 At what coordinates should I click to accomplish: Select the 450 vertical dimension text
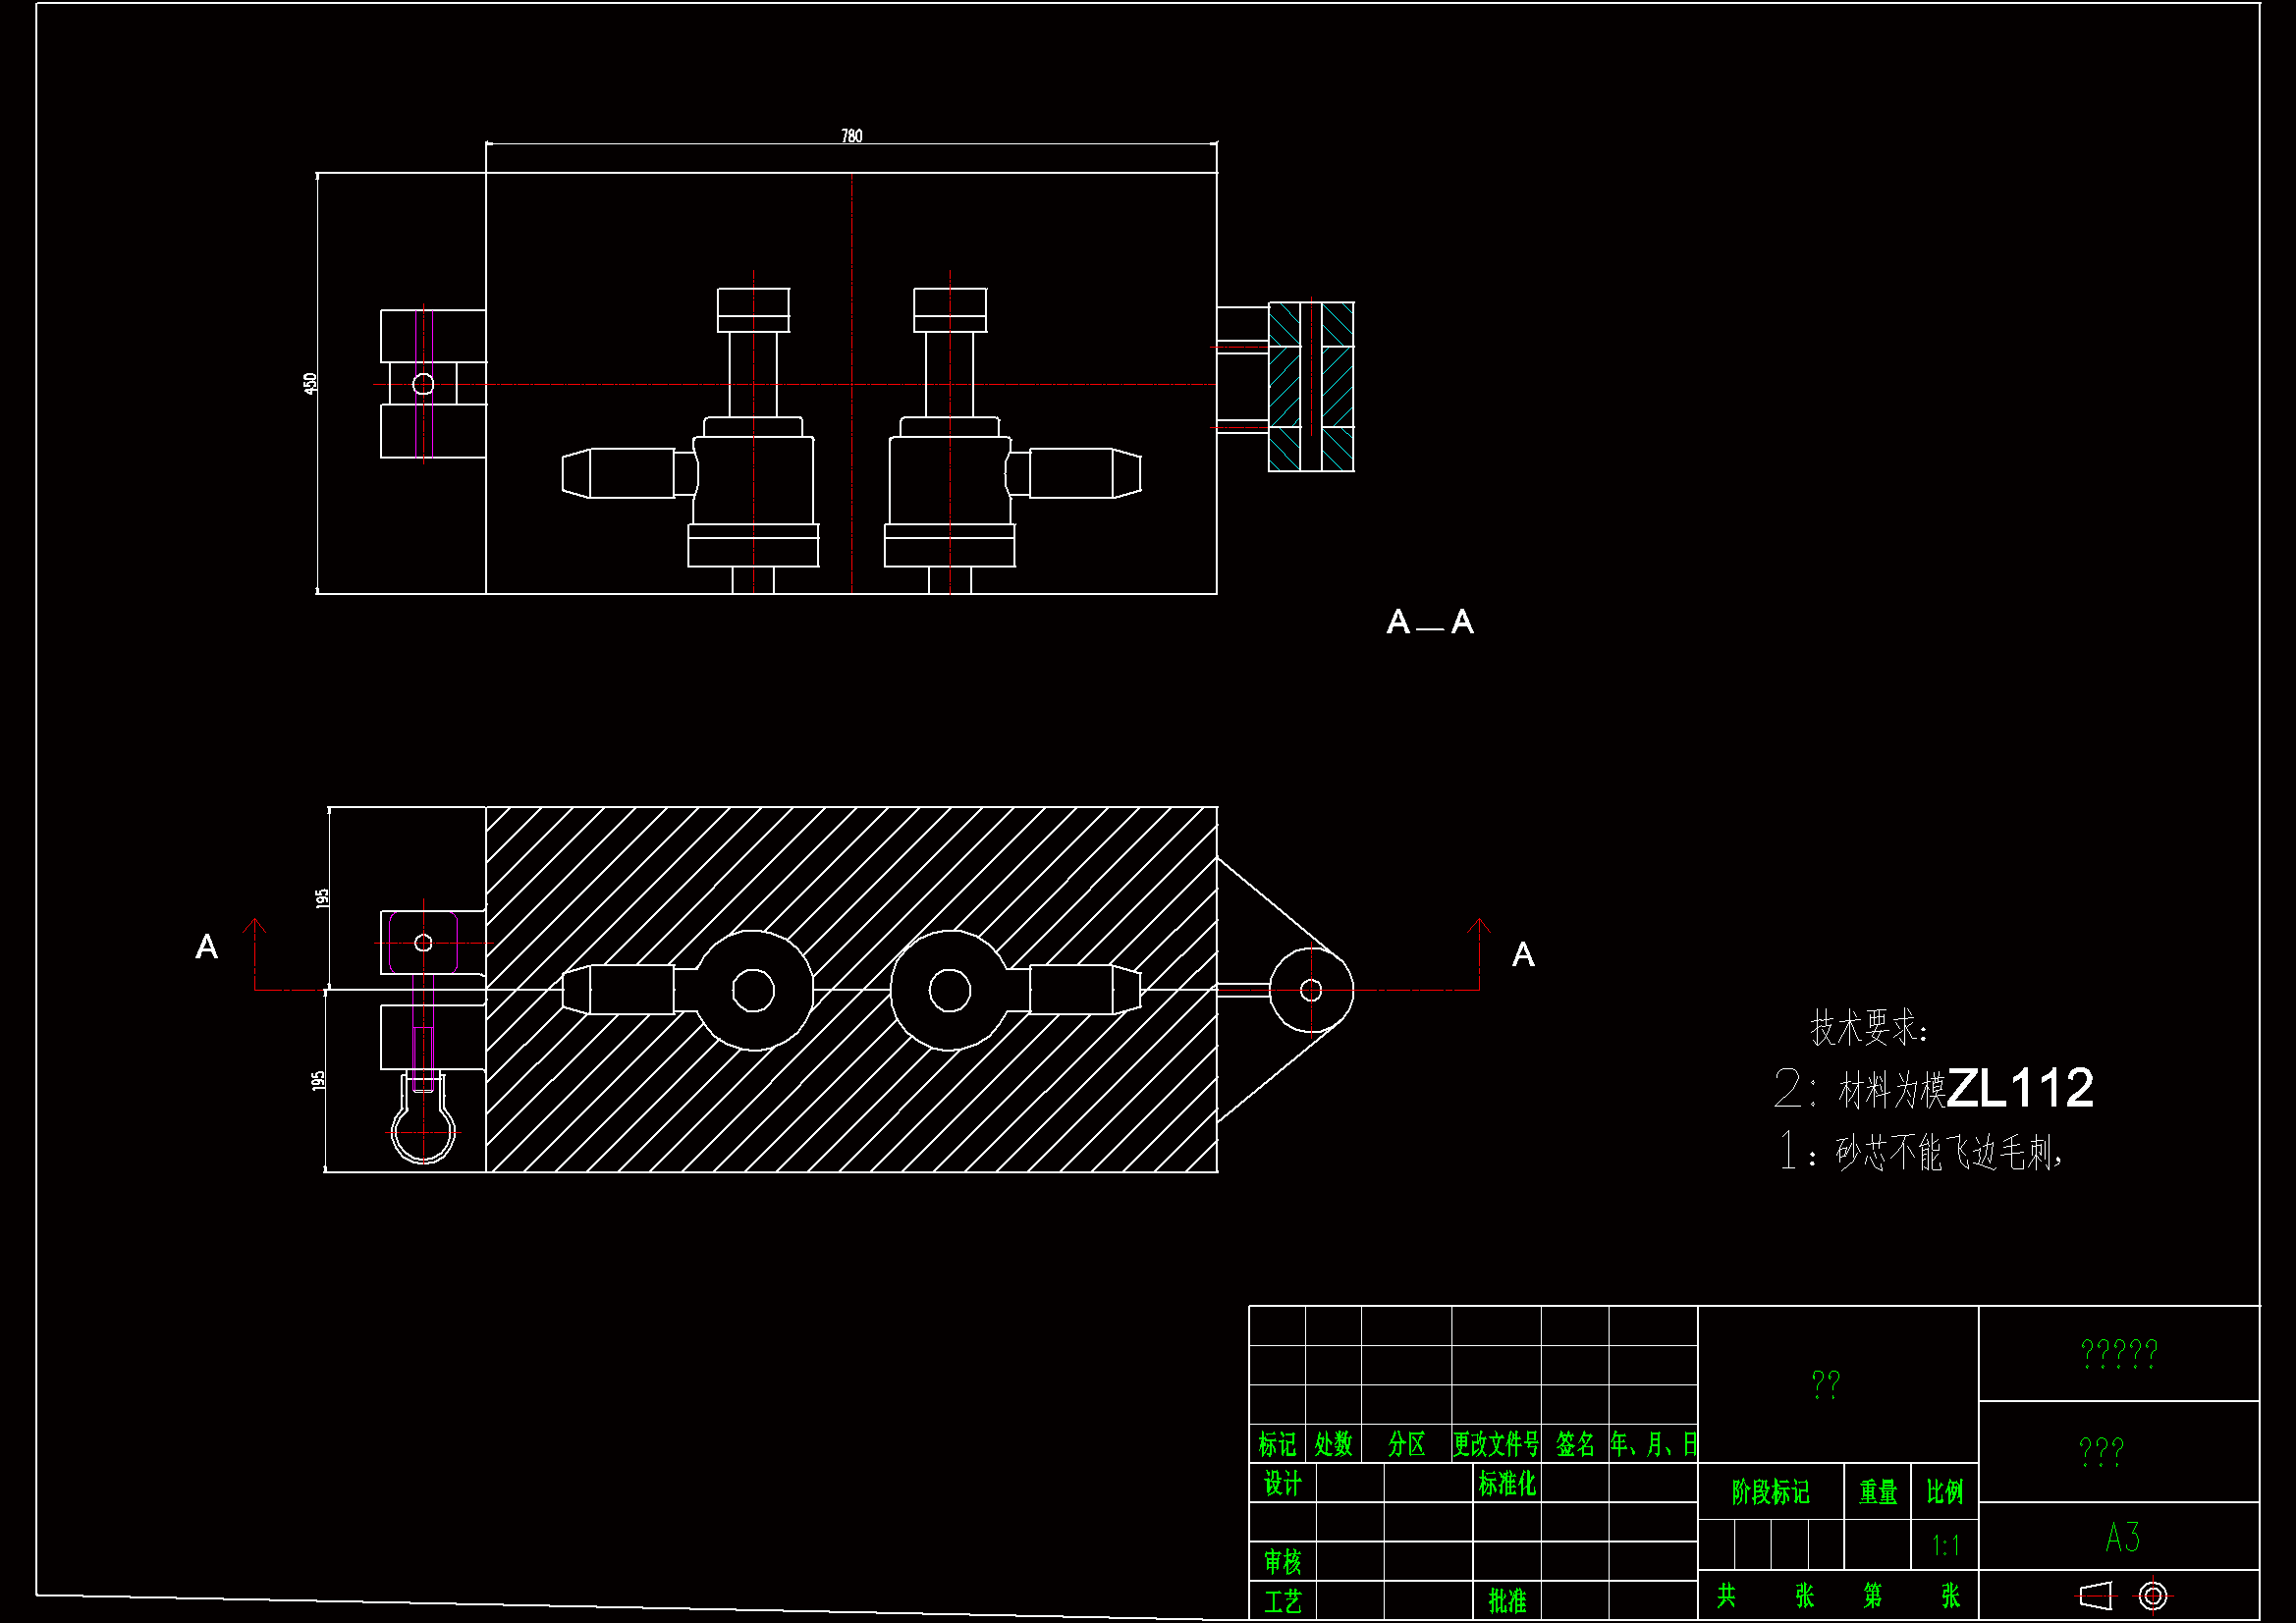pyautogui.click(x=310, y=383)
